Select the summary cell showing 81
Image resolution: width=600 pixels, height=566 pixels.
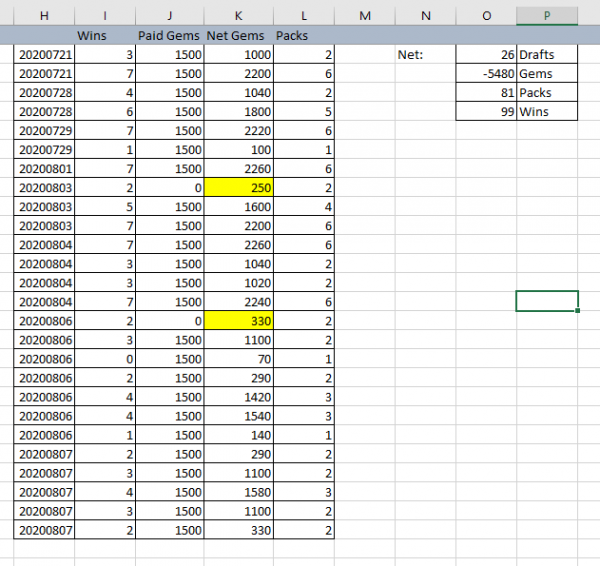pos(486,92)
